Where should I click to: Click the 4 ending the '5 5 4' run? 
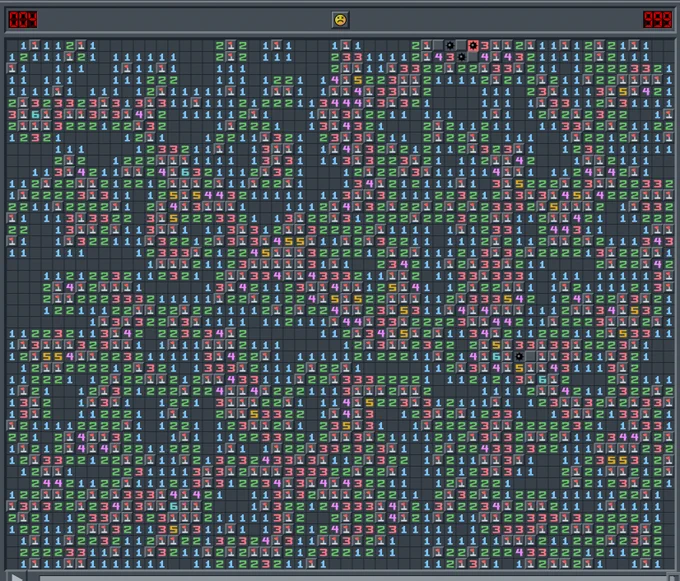click(69, 356)
